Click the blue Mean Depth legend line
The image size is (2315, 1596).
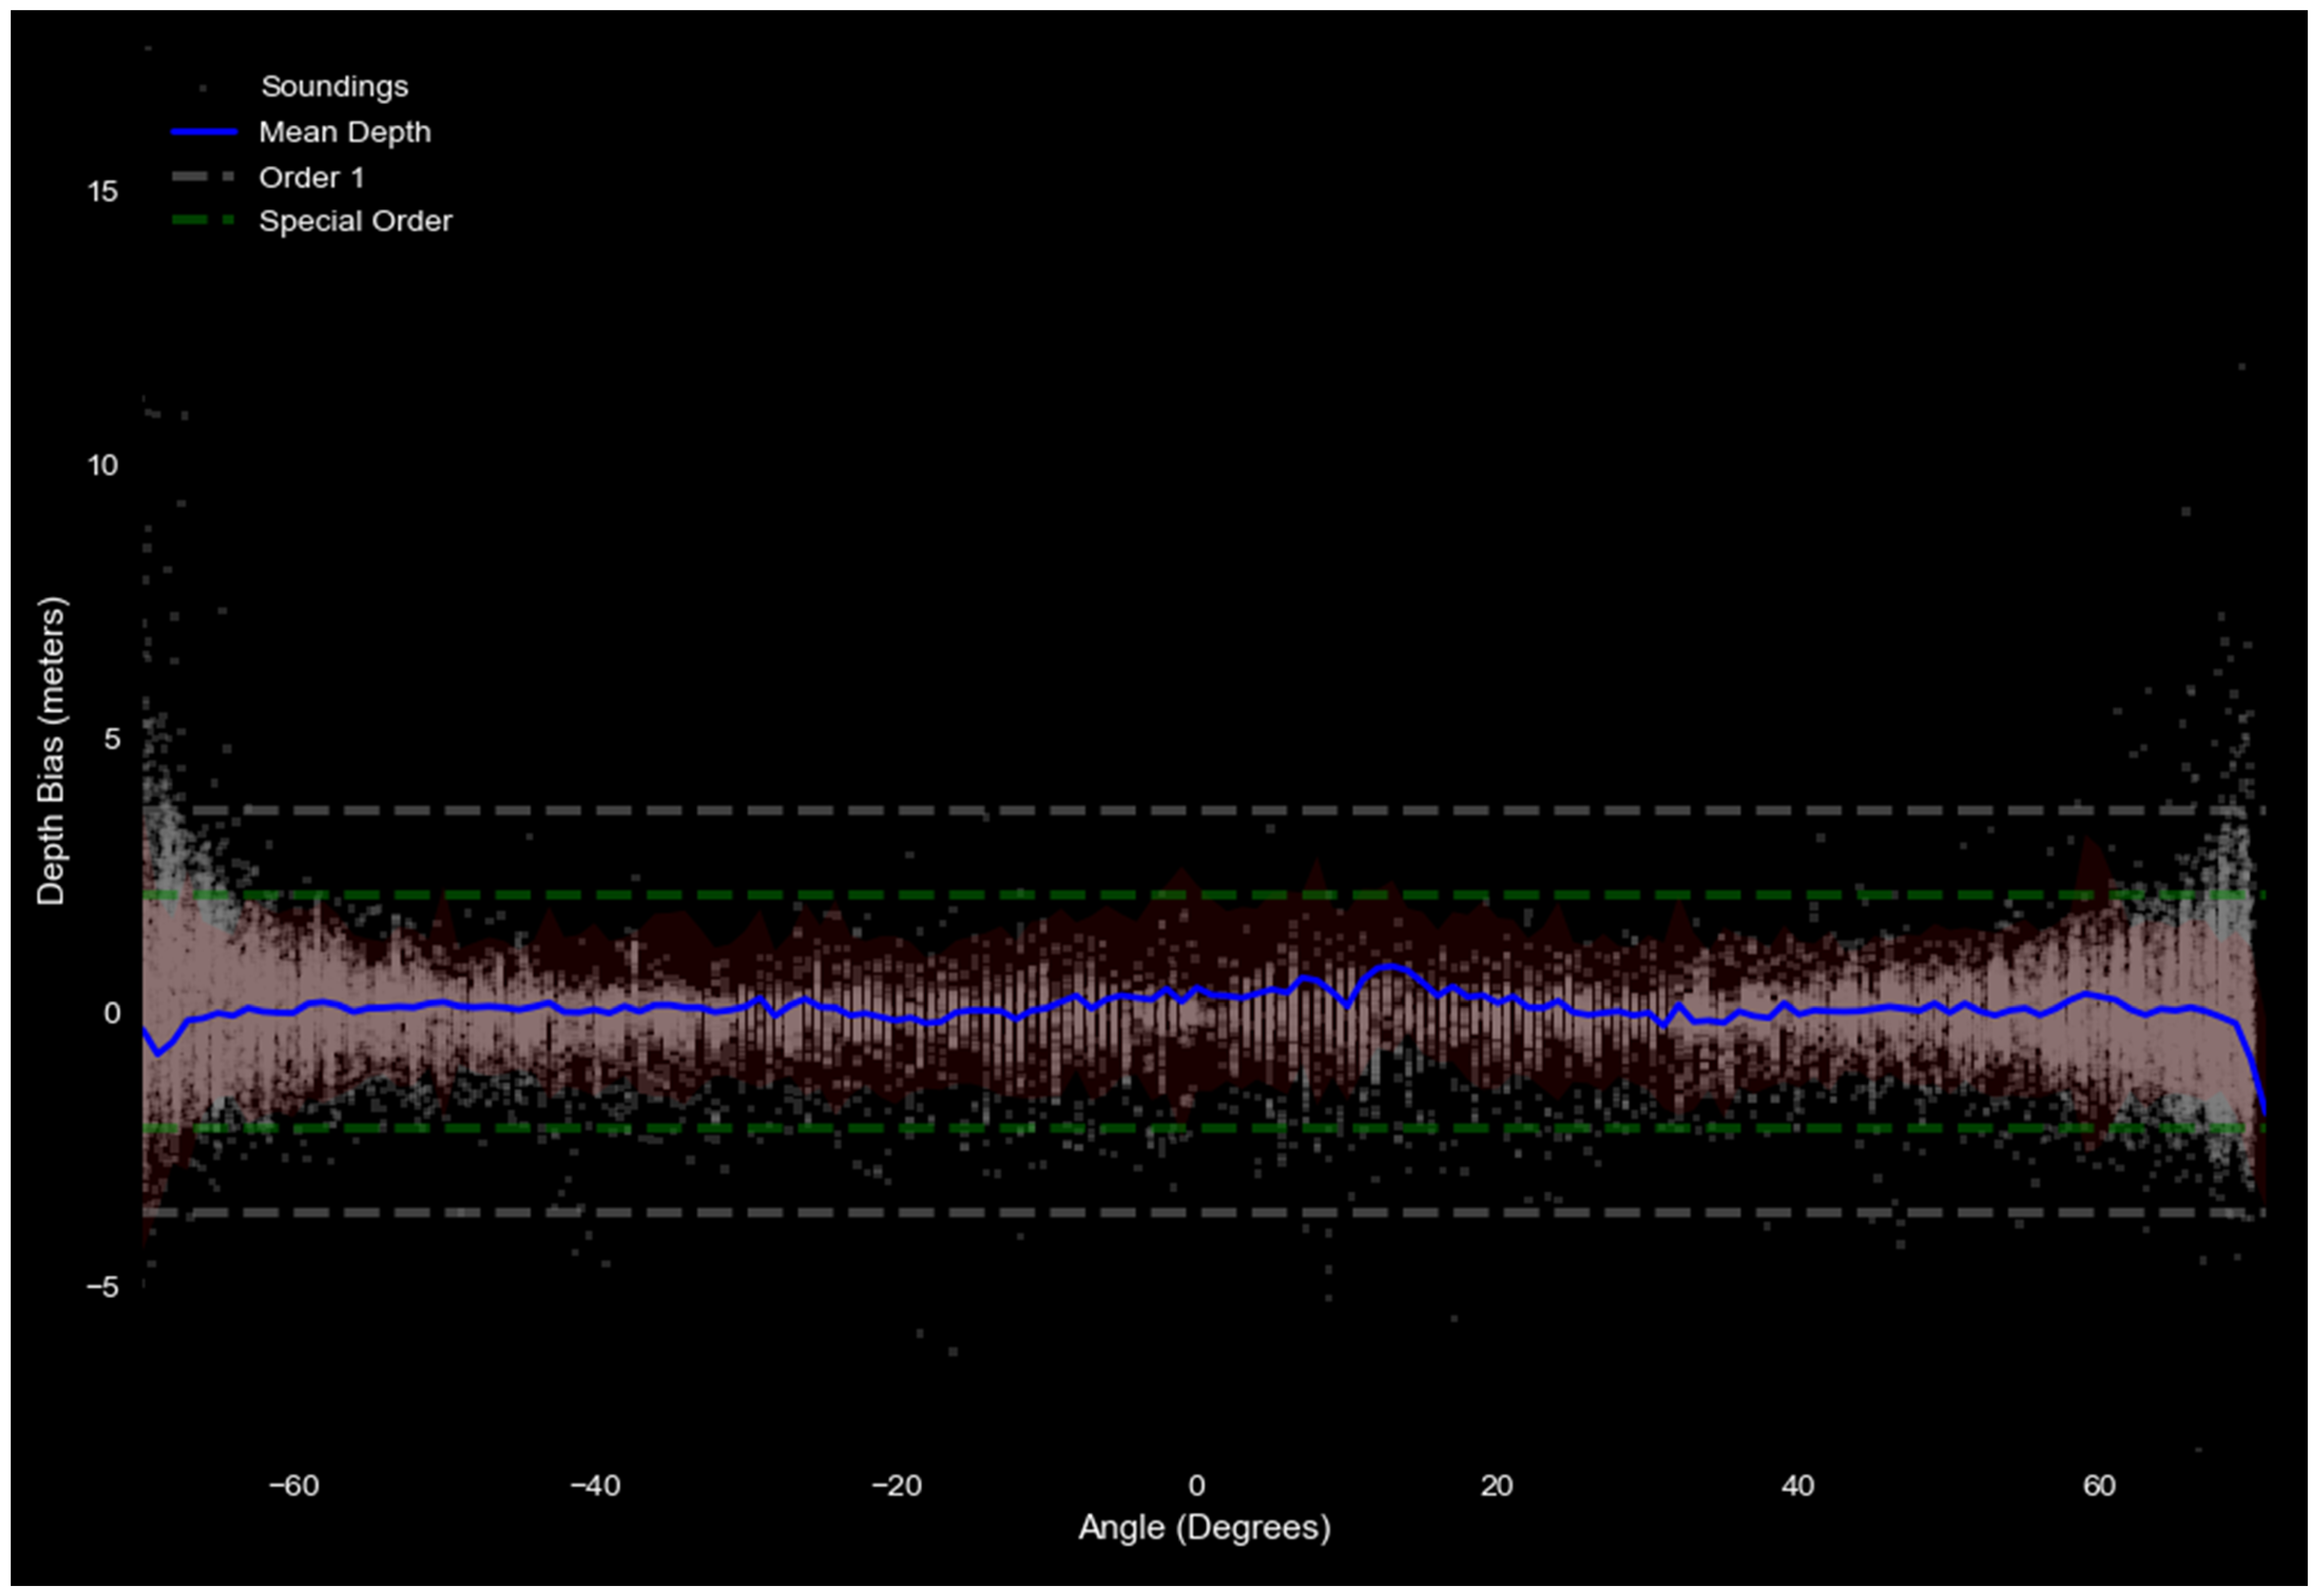point(204,132)
